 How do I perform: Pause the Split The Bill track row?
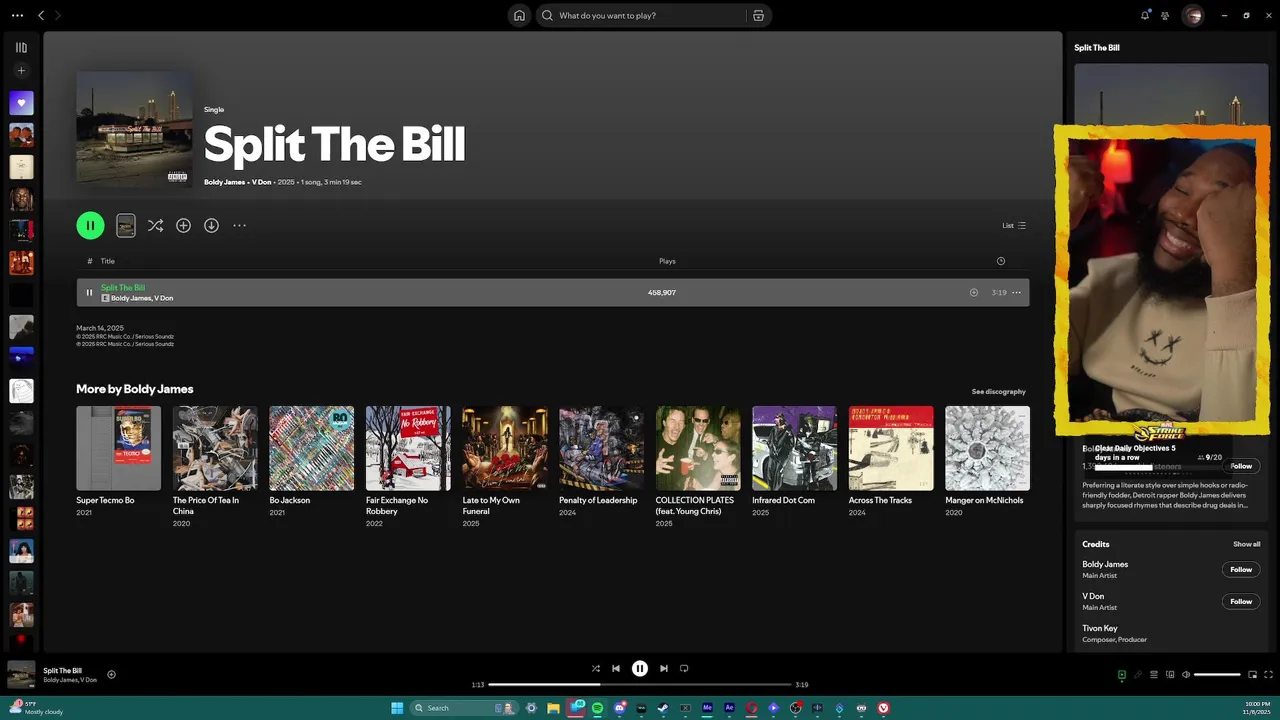pyautogui.click(x=89, y=293)
